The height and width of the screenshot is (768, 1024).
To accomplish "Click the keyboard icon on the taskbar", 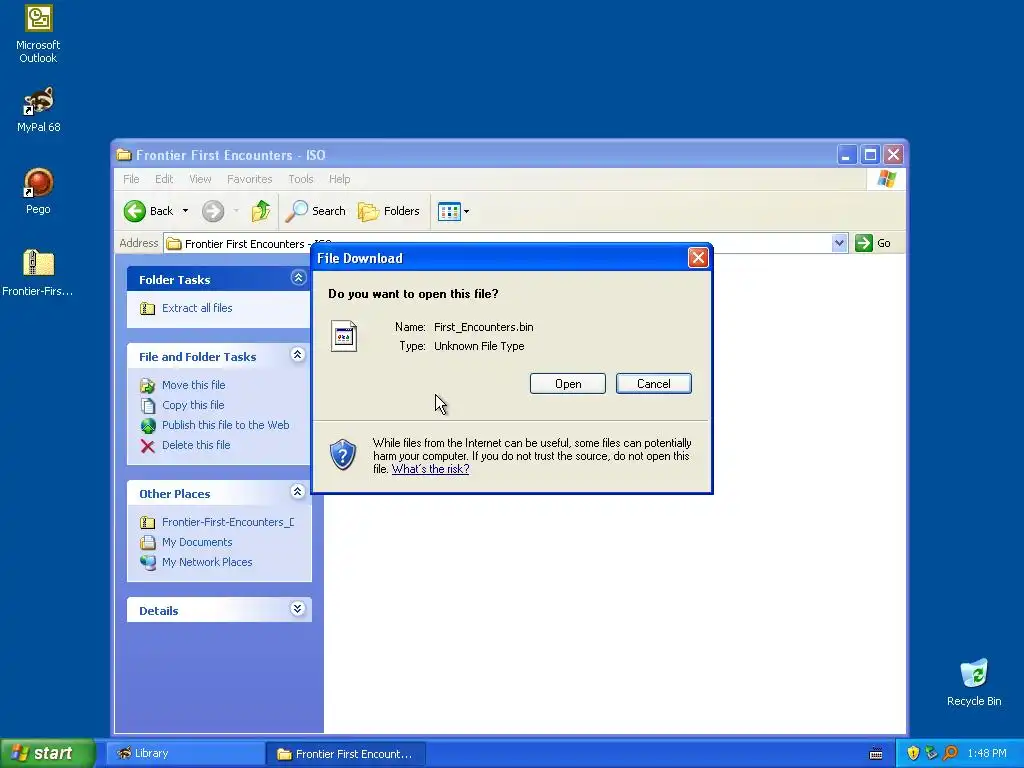I will pos(876,754).
